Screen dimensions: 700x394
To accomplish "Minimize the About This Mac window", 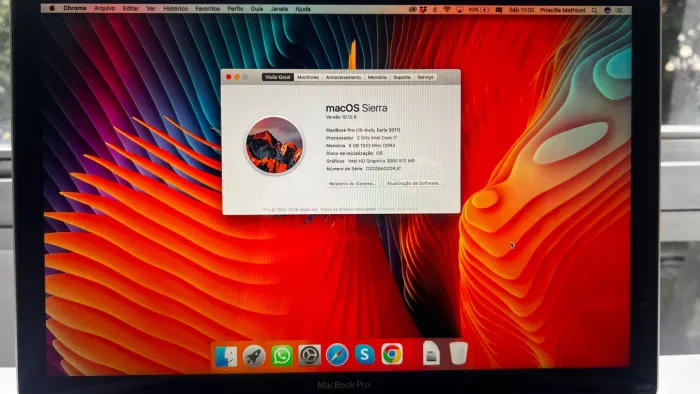I will (237, 77).
